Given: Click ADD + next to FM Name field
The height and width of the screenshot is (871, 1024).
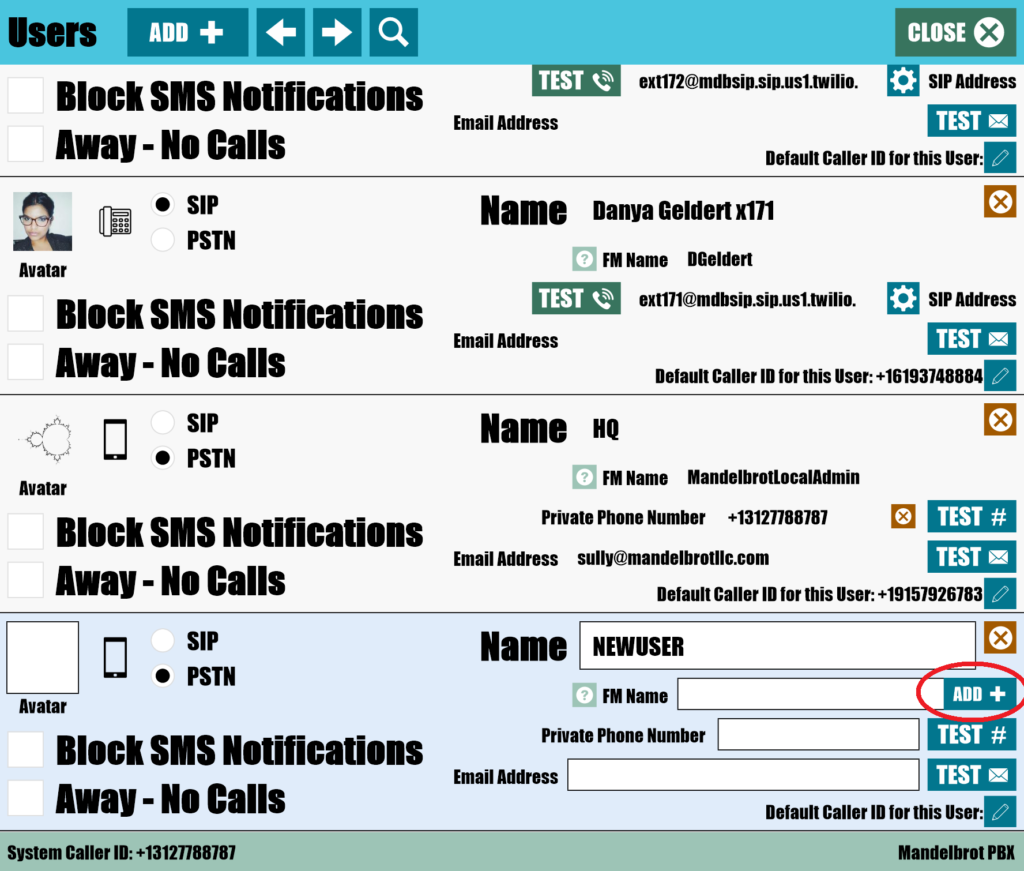Looking at the screenshot, I should click(979, 694).
